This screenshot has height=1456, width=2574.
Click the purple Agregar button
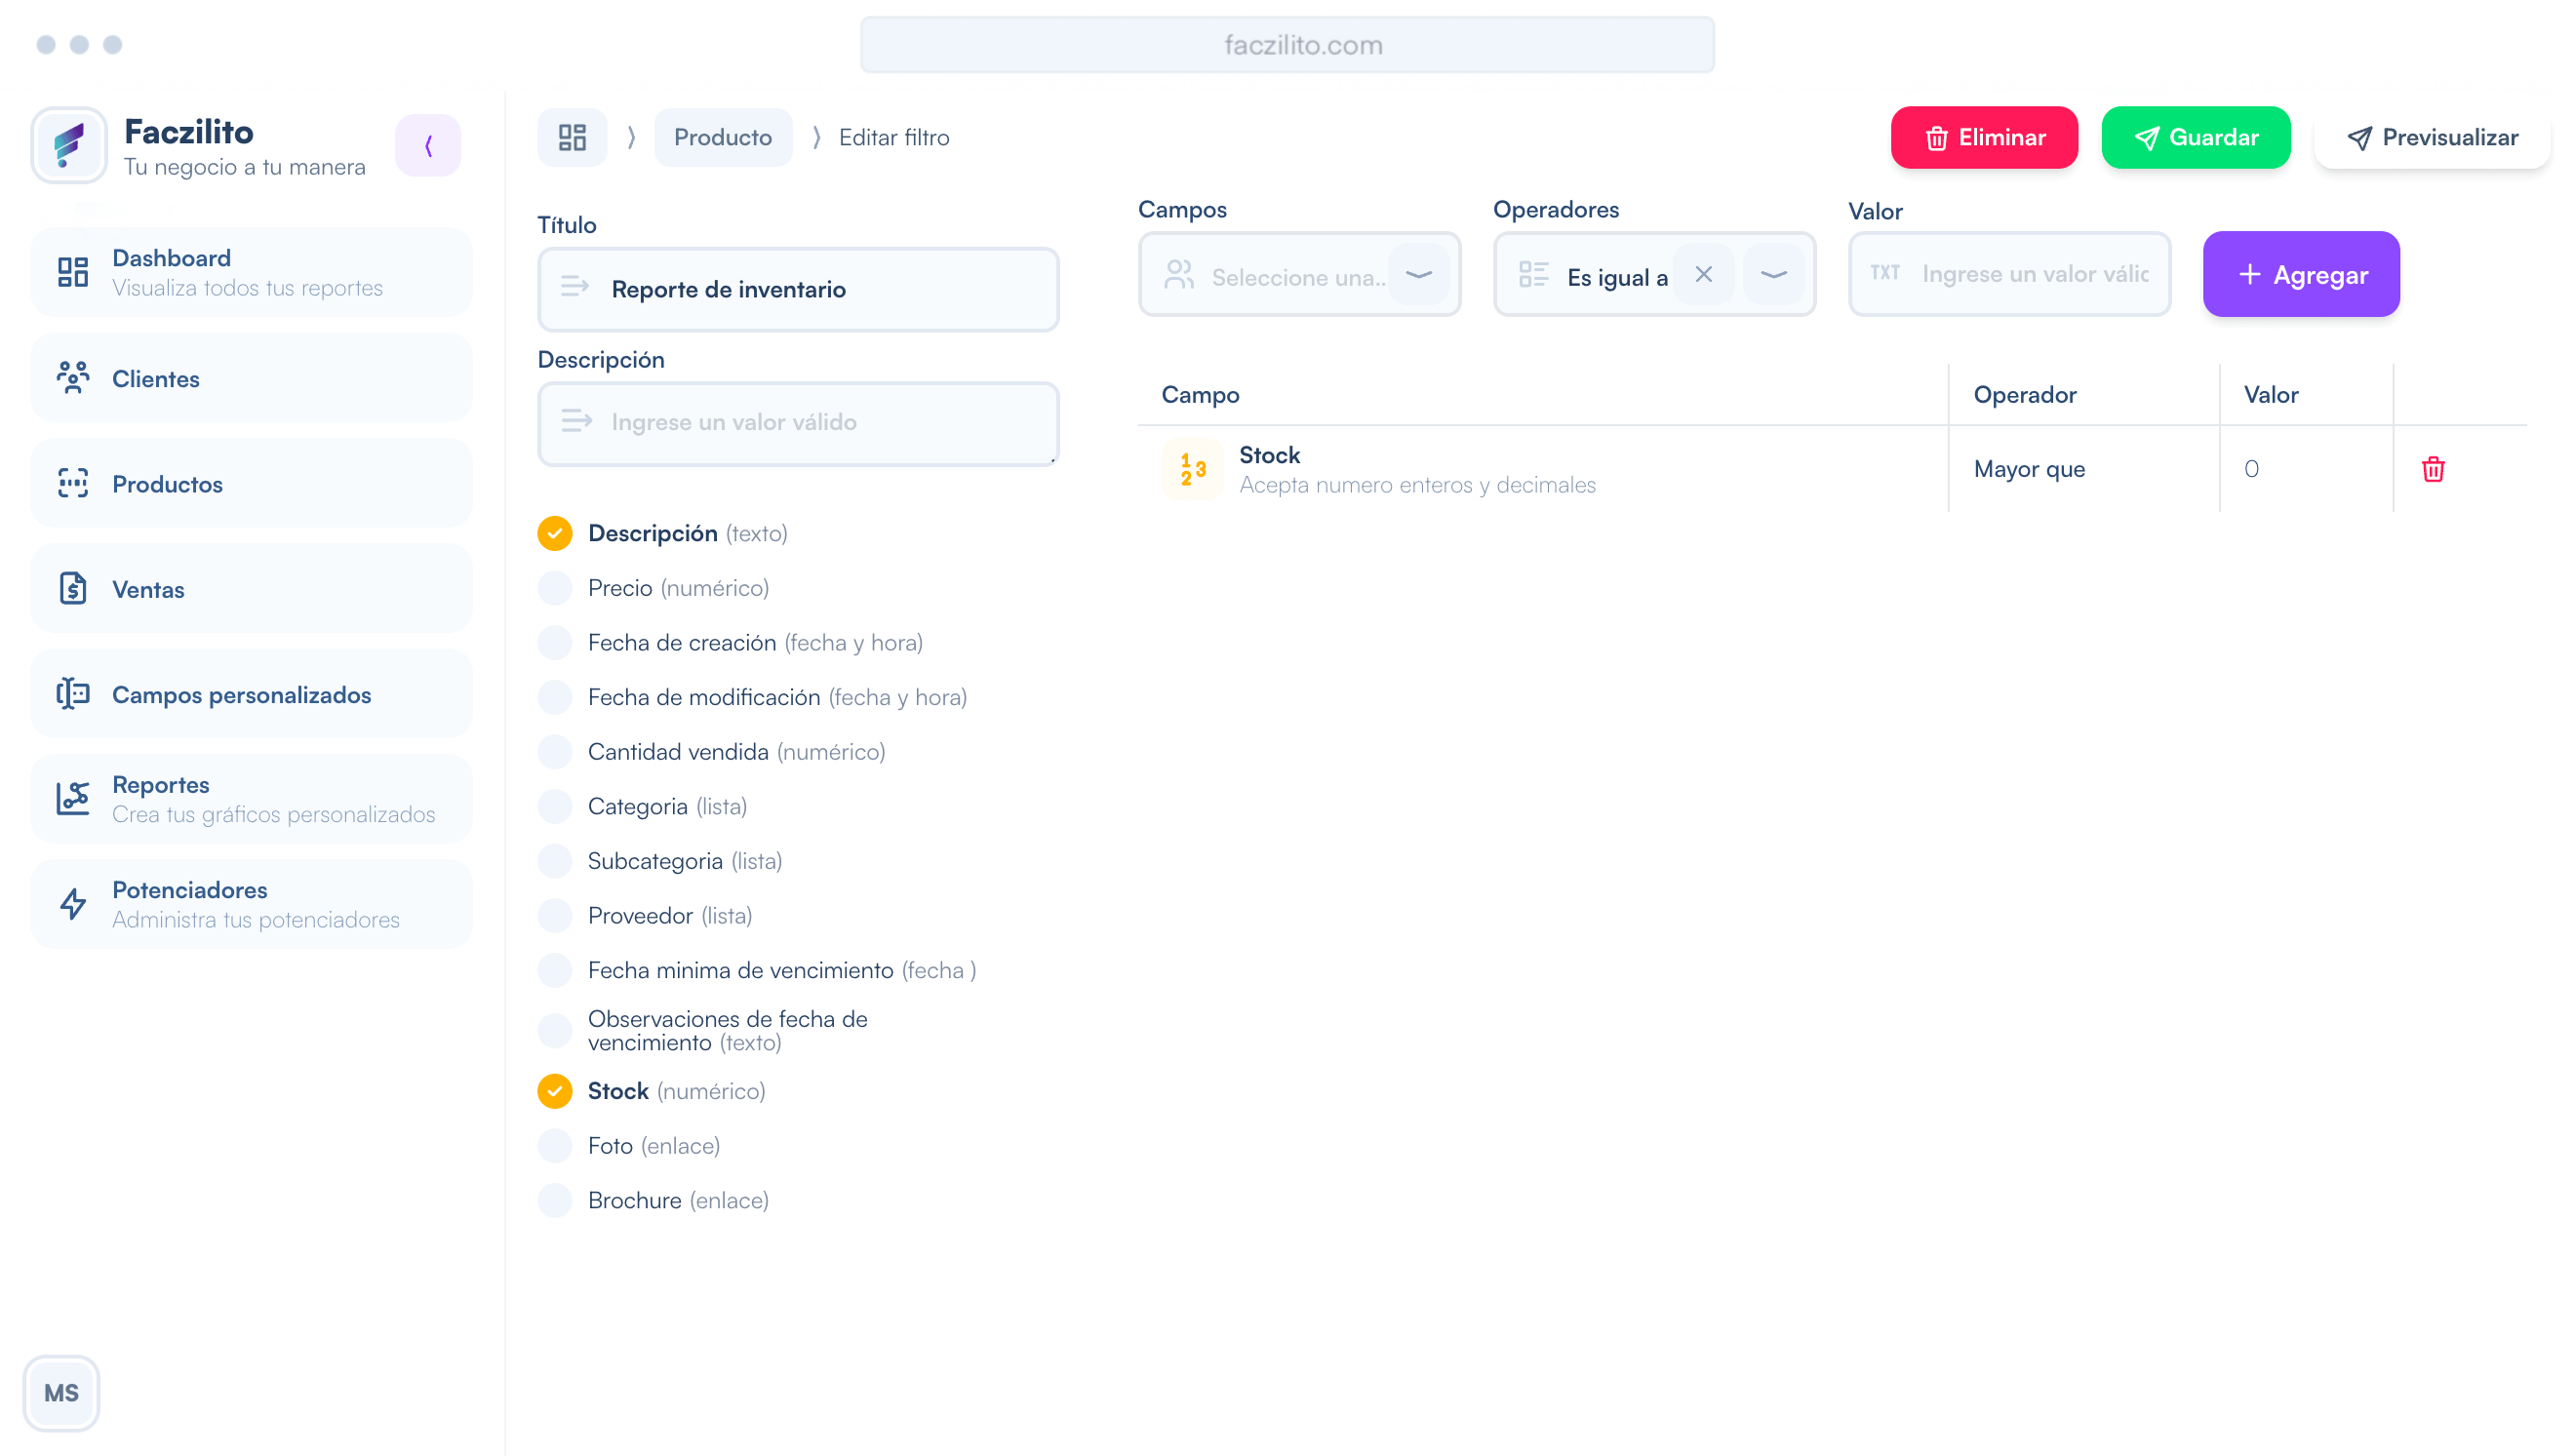[2300, 275]
